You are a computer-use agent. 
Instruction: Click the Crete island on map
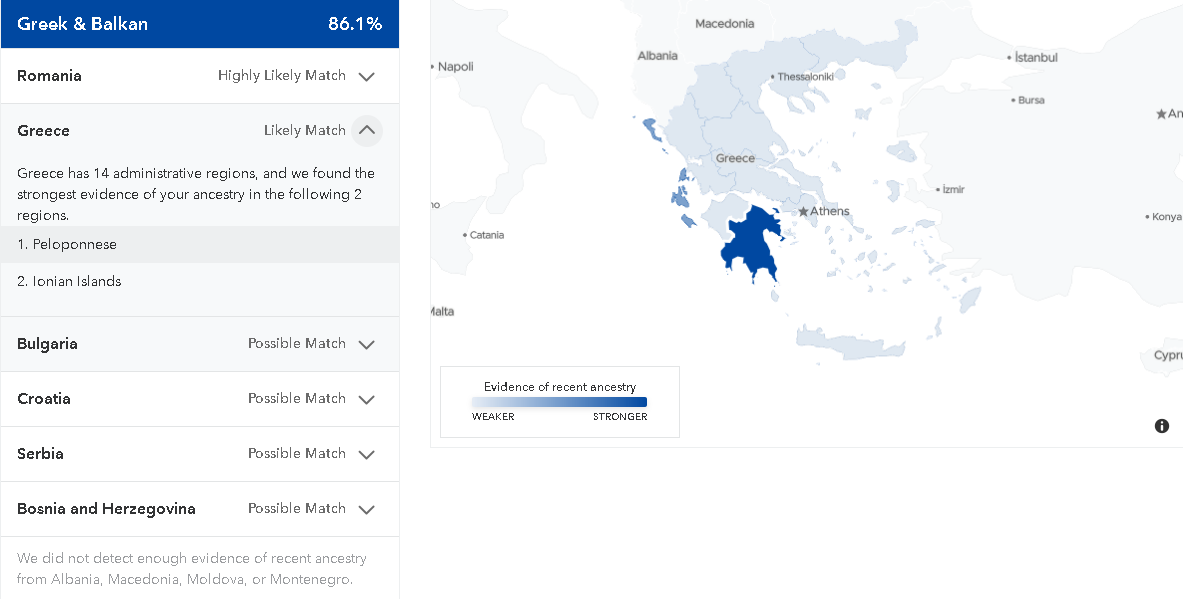[850, 342]
